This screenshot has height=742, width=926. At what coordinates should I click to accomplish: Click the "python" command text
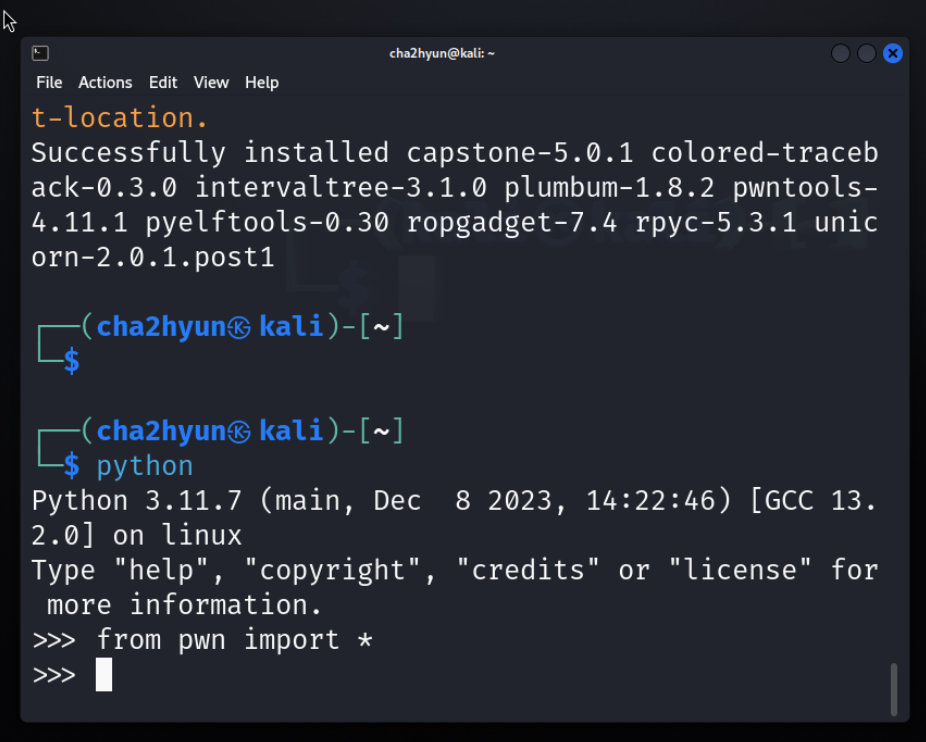(145, 466)
